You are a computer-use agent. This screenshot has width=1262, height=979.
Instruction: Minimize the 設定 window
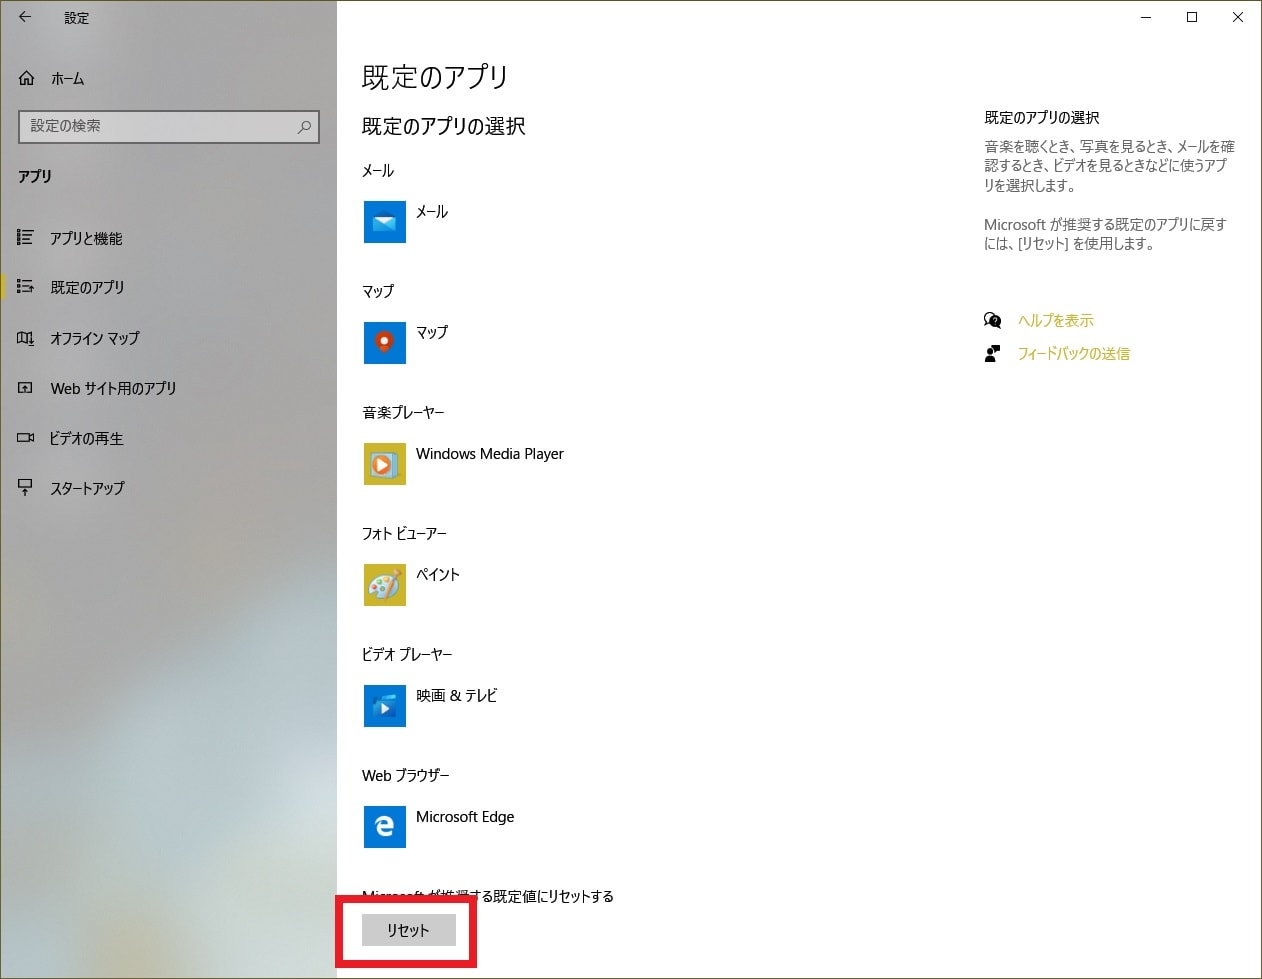click(1146, 17)
